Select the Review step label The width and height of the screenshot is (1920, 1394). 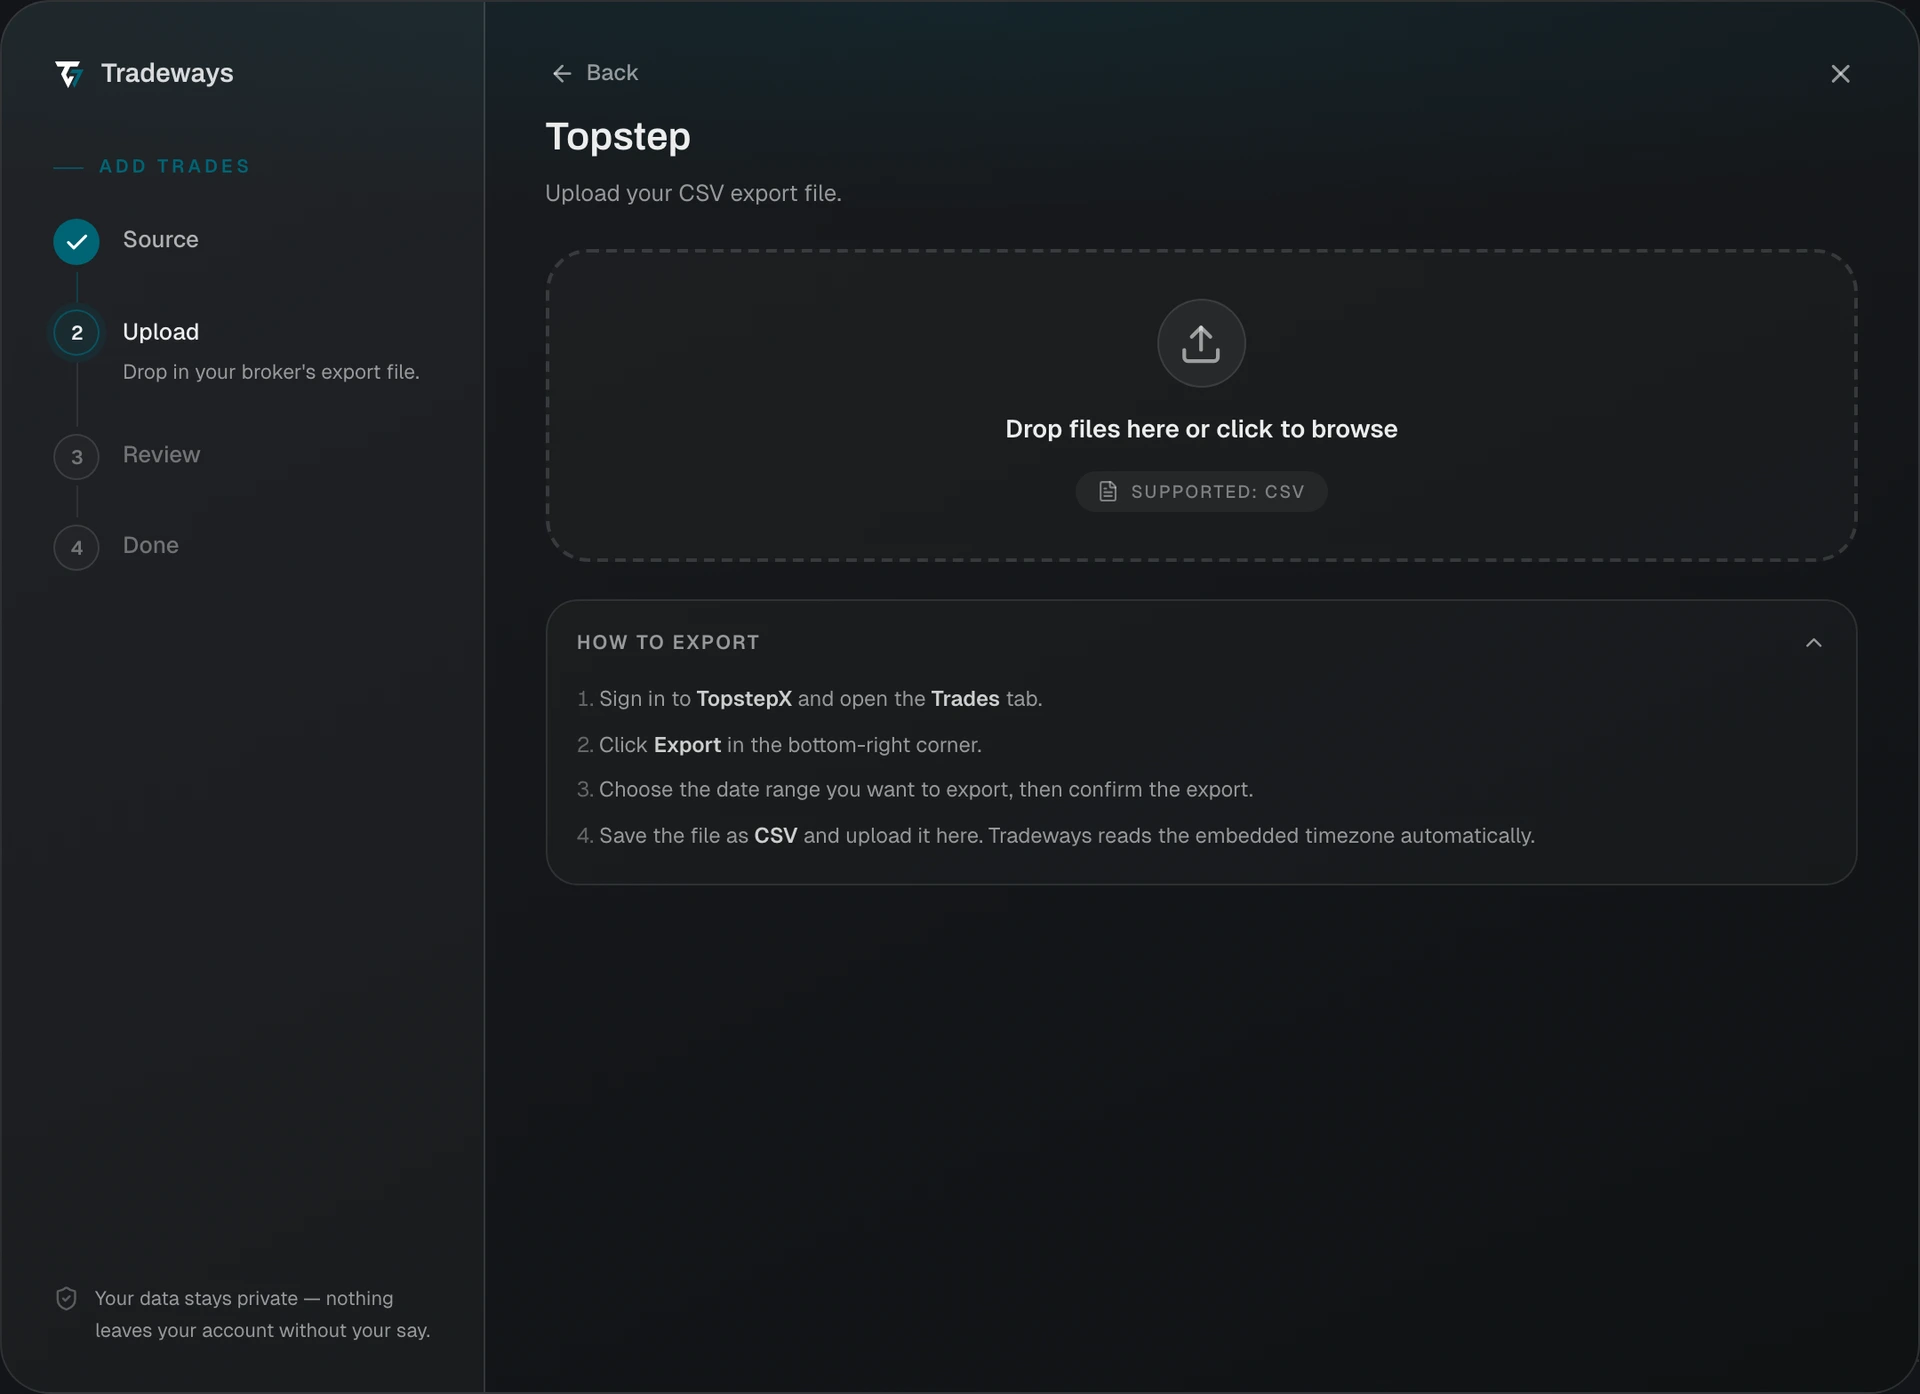coord(162,455)
